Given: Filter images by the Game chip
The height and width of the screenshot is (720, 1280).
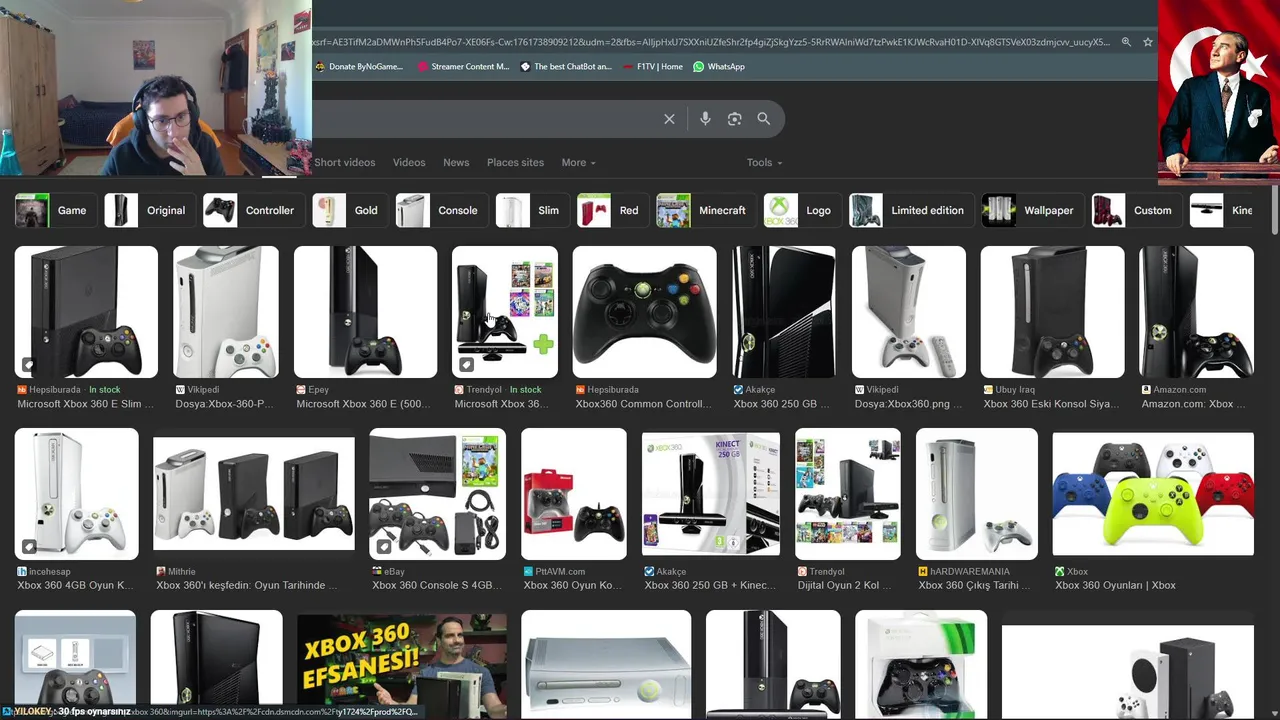Looking at the screenshot, I should tap(56, 210).
